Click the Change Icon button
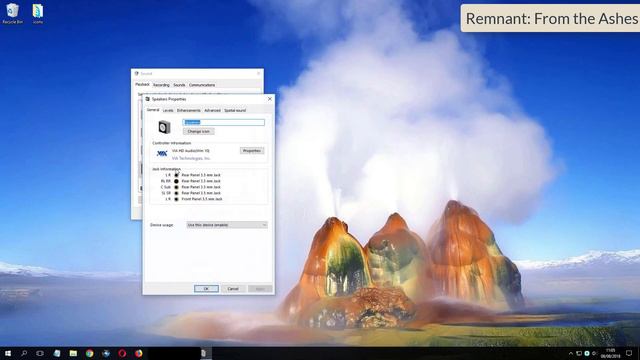Viewport: 640px width, 360px height. 198,131
